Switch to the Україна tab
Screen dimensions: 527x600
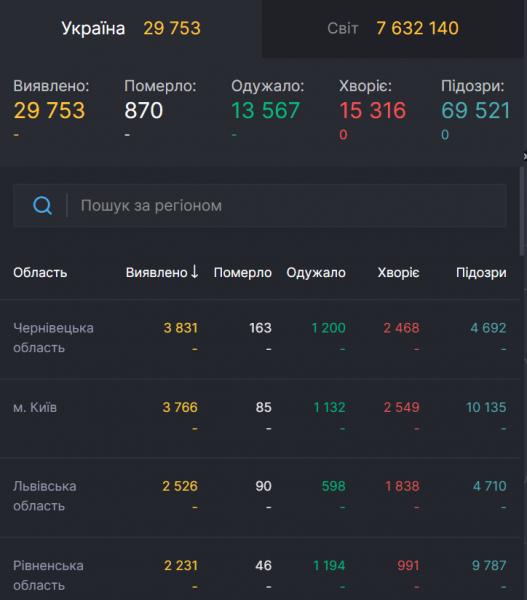click(x=131, y=29)
